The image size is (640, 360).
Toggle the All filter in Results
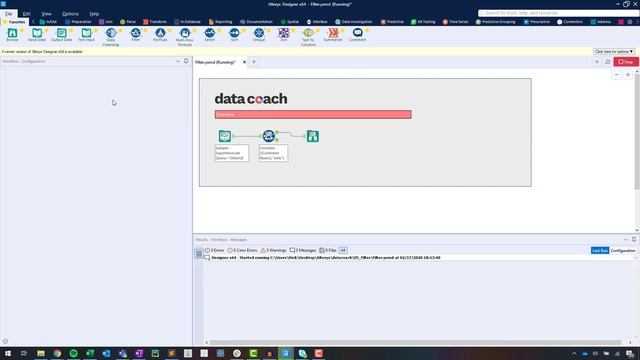click(343, 250)
